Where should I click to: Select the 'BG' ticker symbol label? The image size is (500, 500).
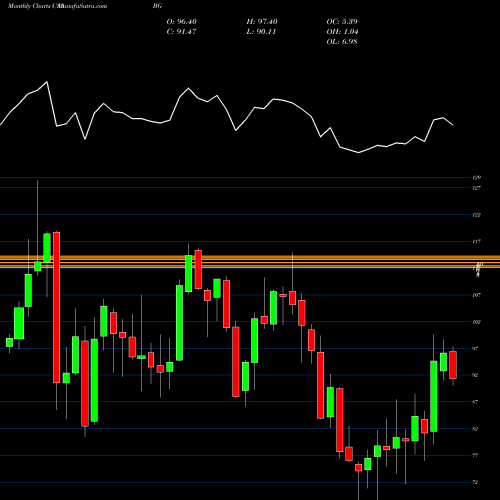[x=157, y=6]
